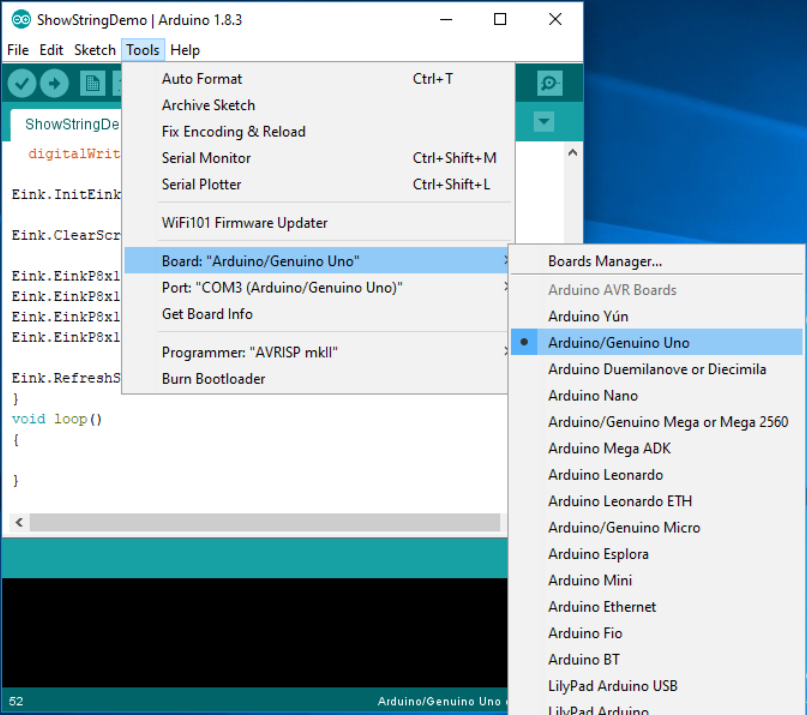Select Arduino/Genuino Micro board
807x715 pixels.
pyautogui.click(x=656, y=528)
